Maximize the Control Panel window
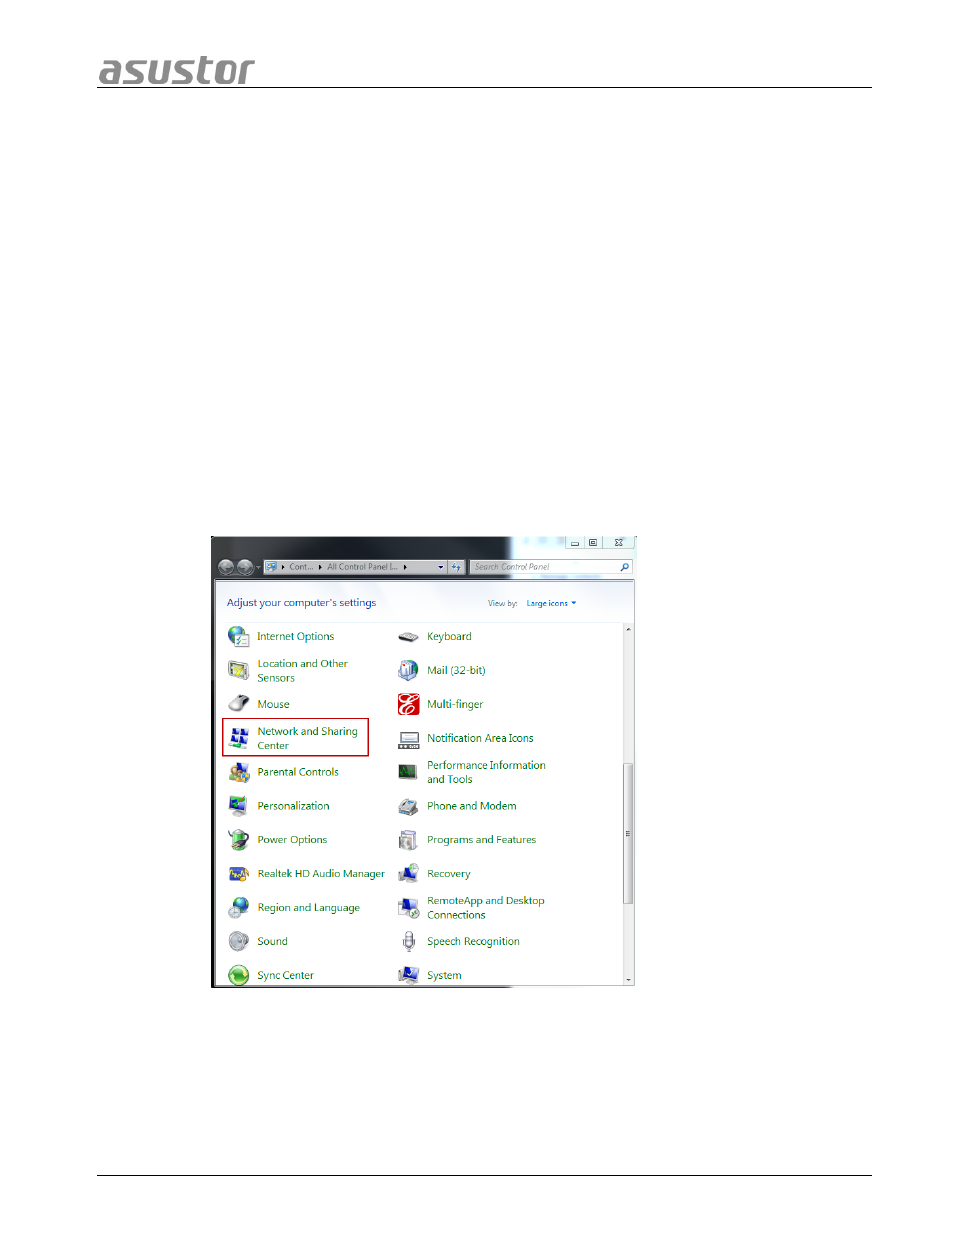The height and width of the screenshot is (1235, 954). pyautogui.click(x=593, y=543)
